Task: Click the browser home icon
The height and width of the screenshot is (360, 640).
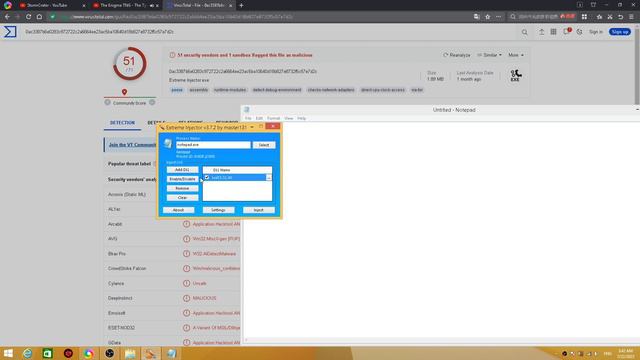Action: [39, 17]
